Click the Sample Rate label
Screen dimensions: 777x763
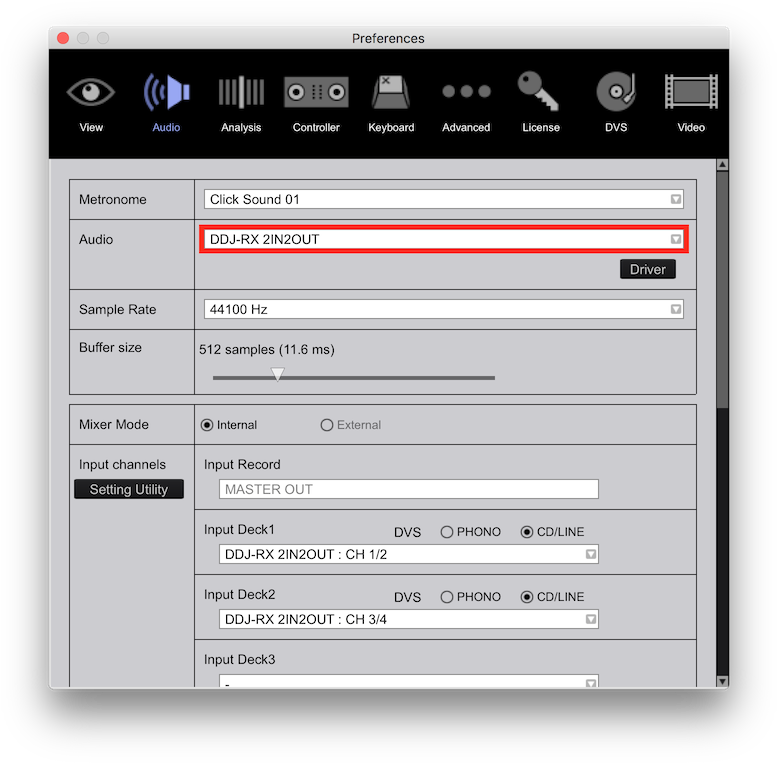pyautogui.click(x=117, y=309)
